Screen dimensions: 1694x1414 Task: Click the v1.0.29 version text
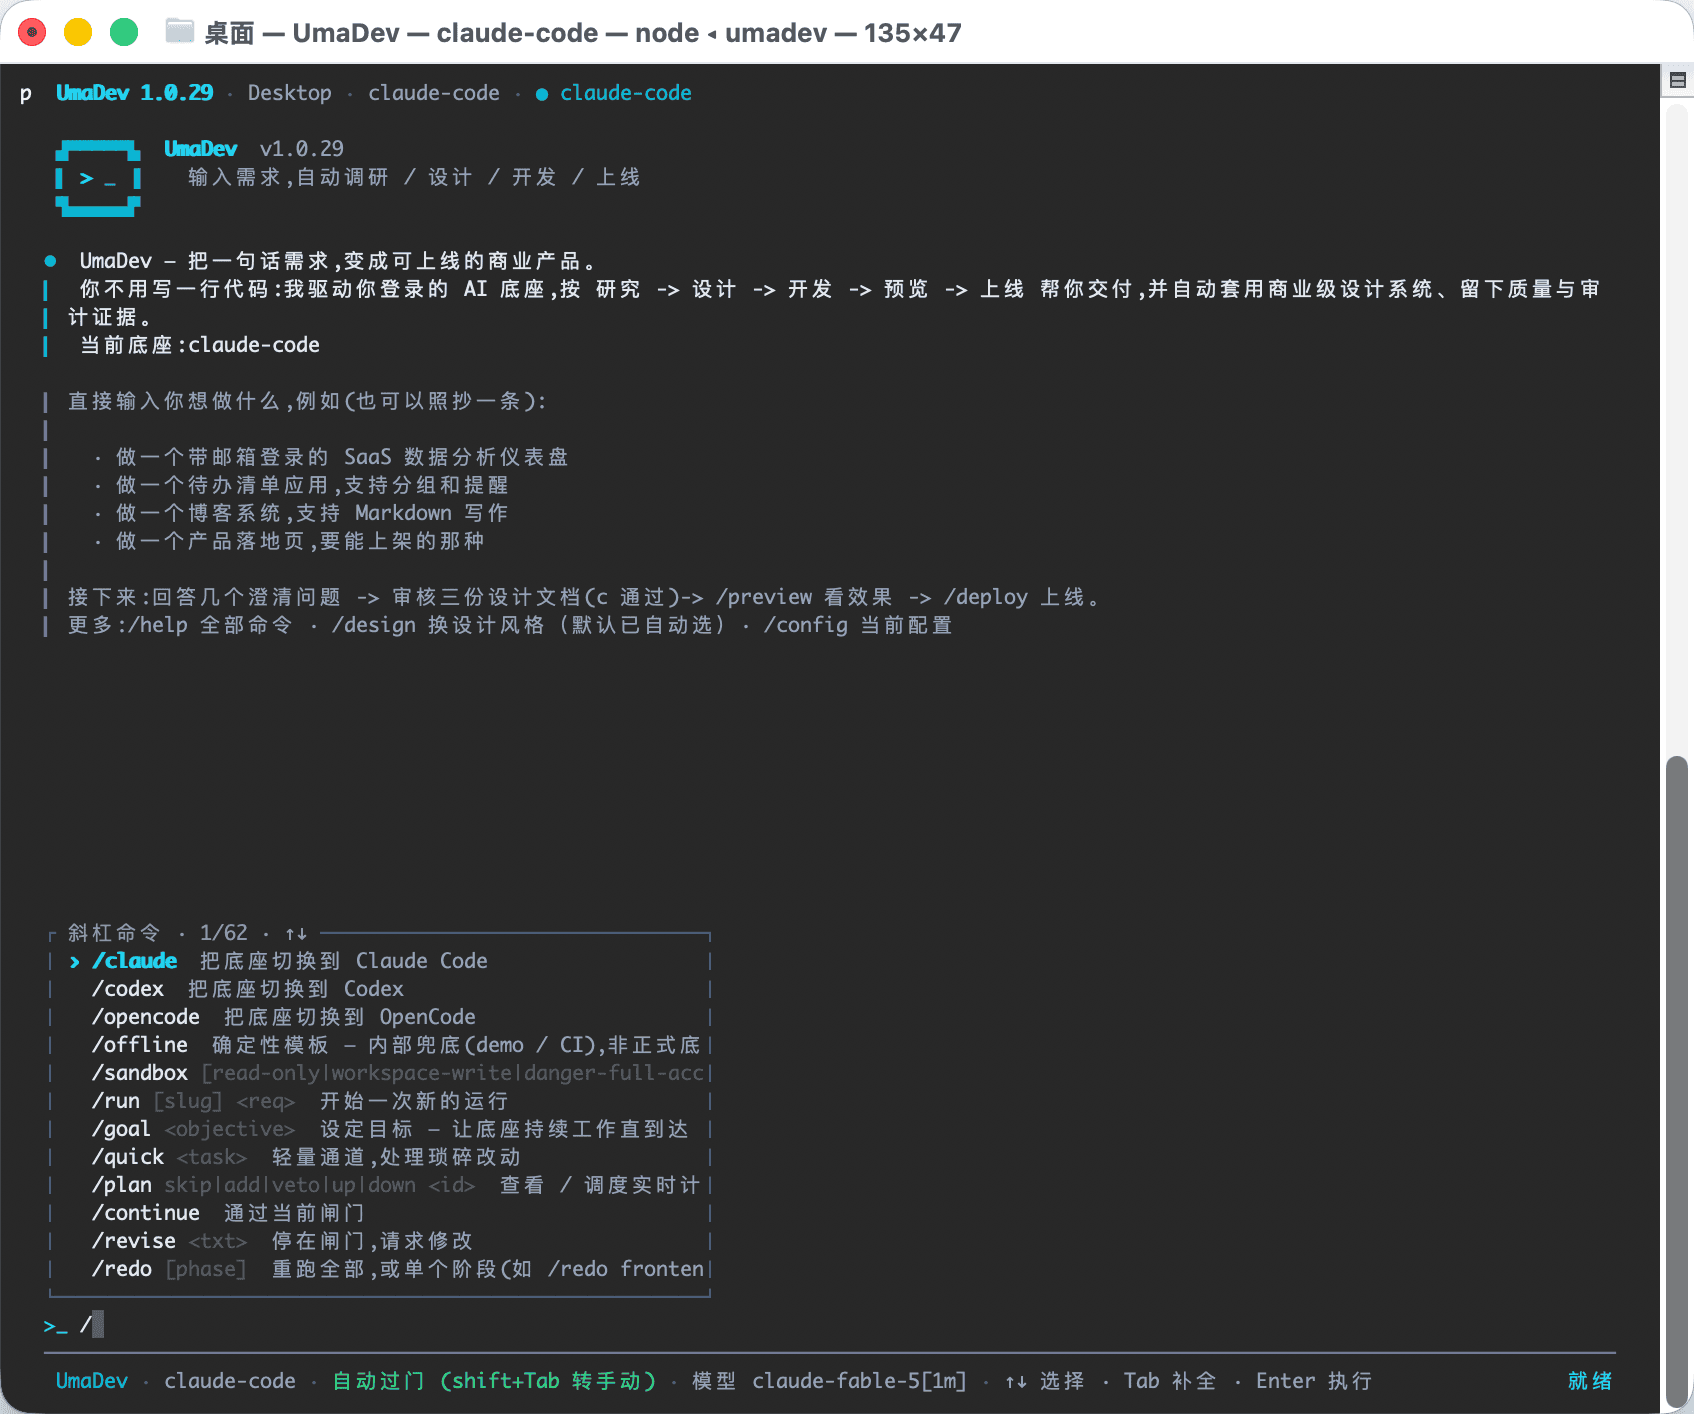(302, 149)
